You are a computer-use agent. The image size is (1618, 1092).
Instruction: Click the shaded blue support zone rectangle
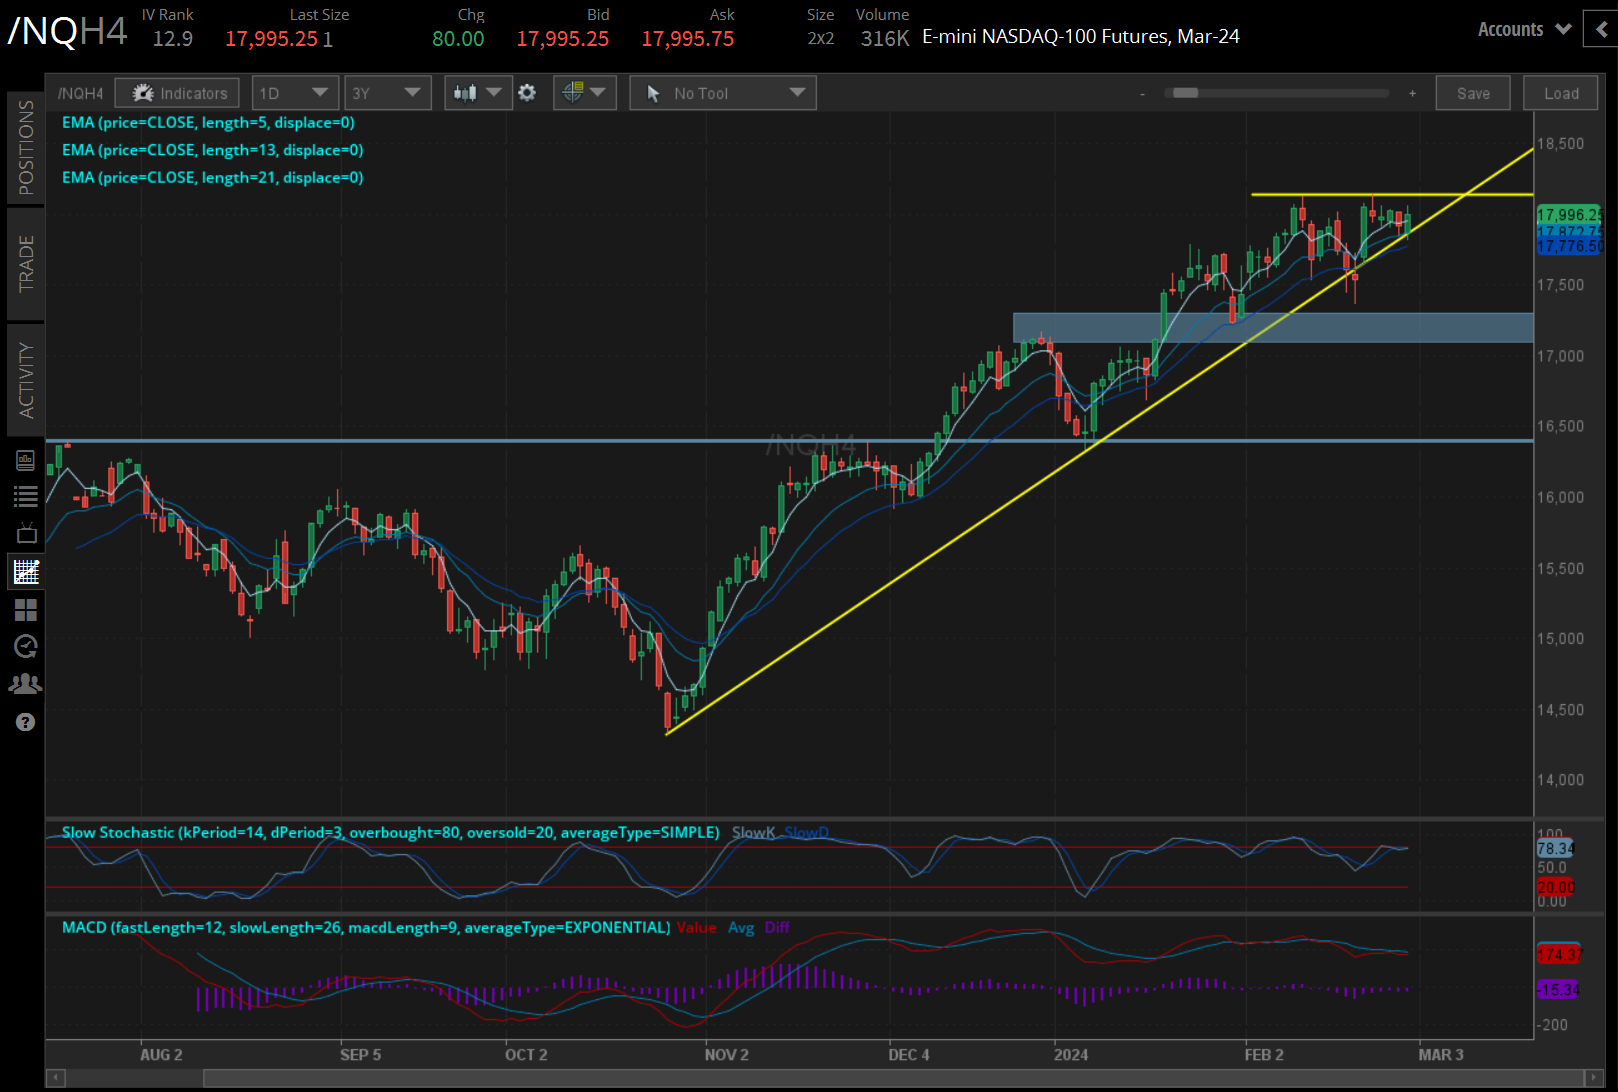[x=1273, y=328]
